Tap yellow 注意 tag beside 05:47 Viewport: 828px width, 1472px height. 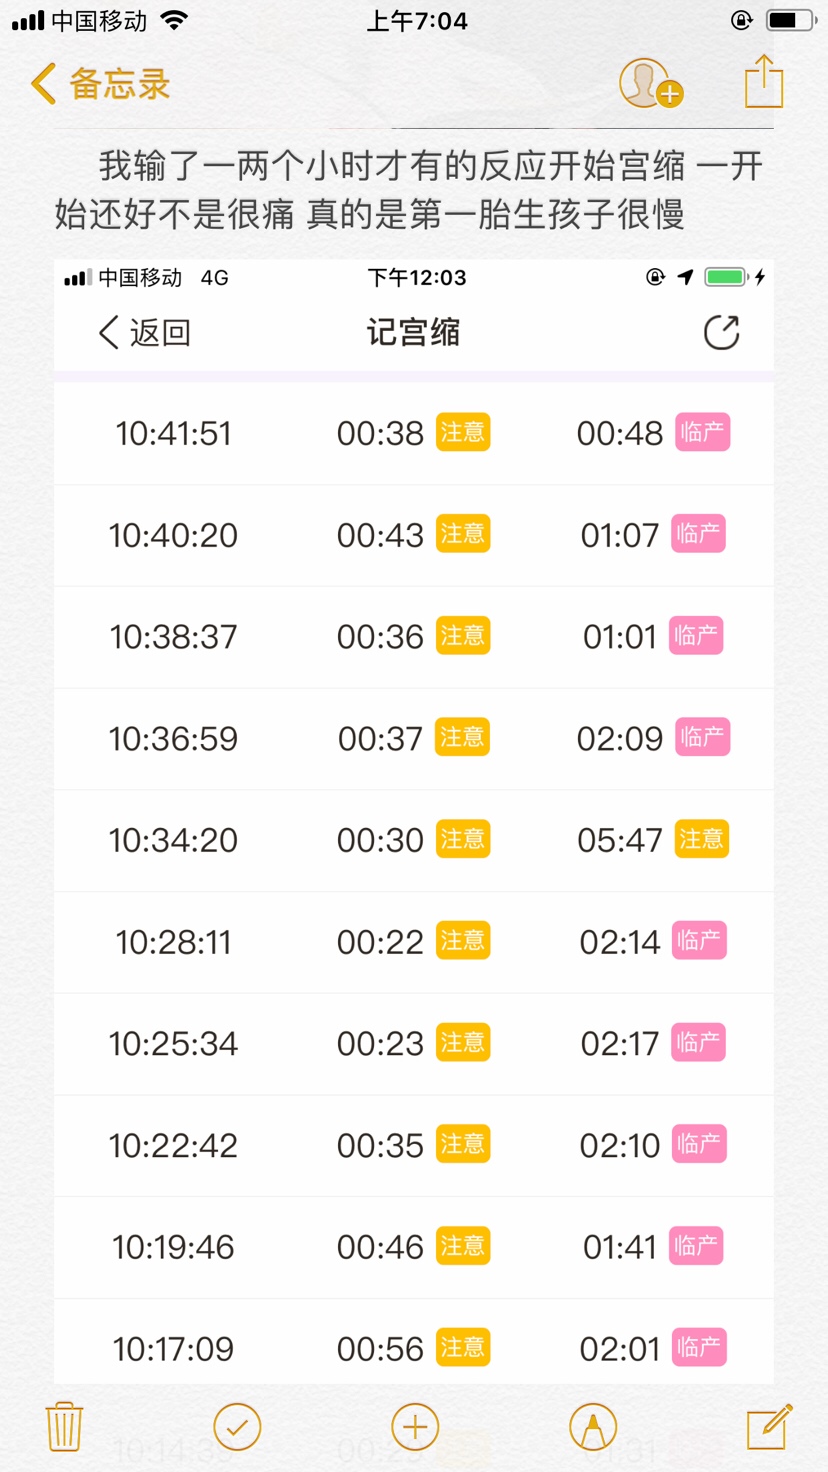point(702,839)
